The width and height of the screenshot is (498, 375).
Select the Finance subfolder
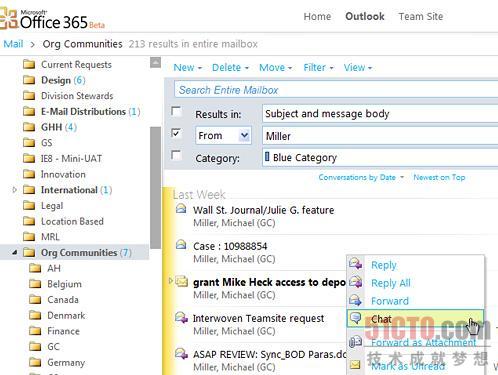click(x=63, y=331)
